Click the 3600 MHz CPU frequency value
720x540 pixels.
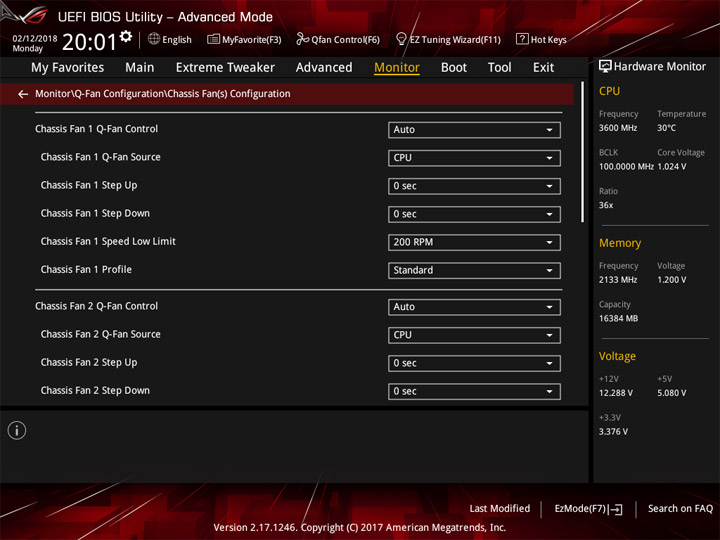click(x=618, y=128)
